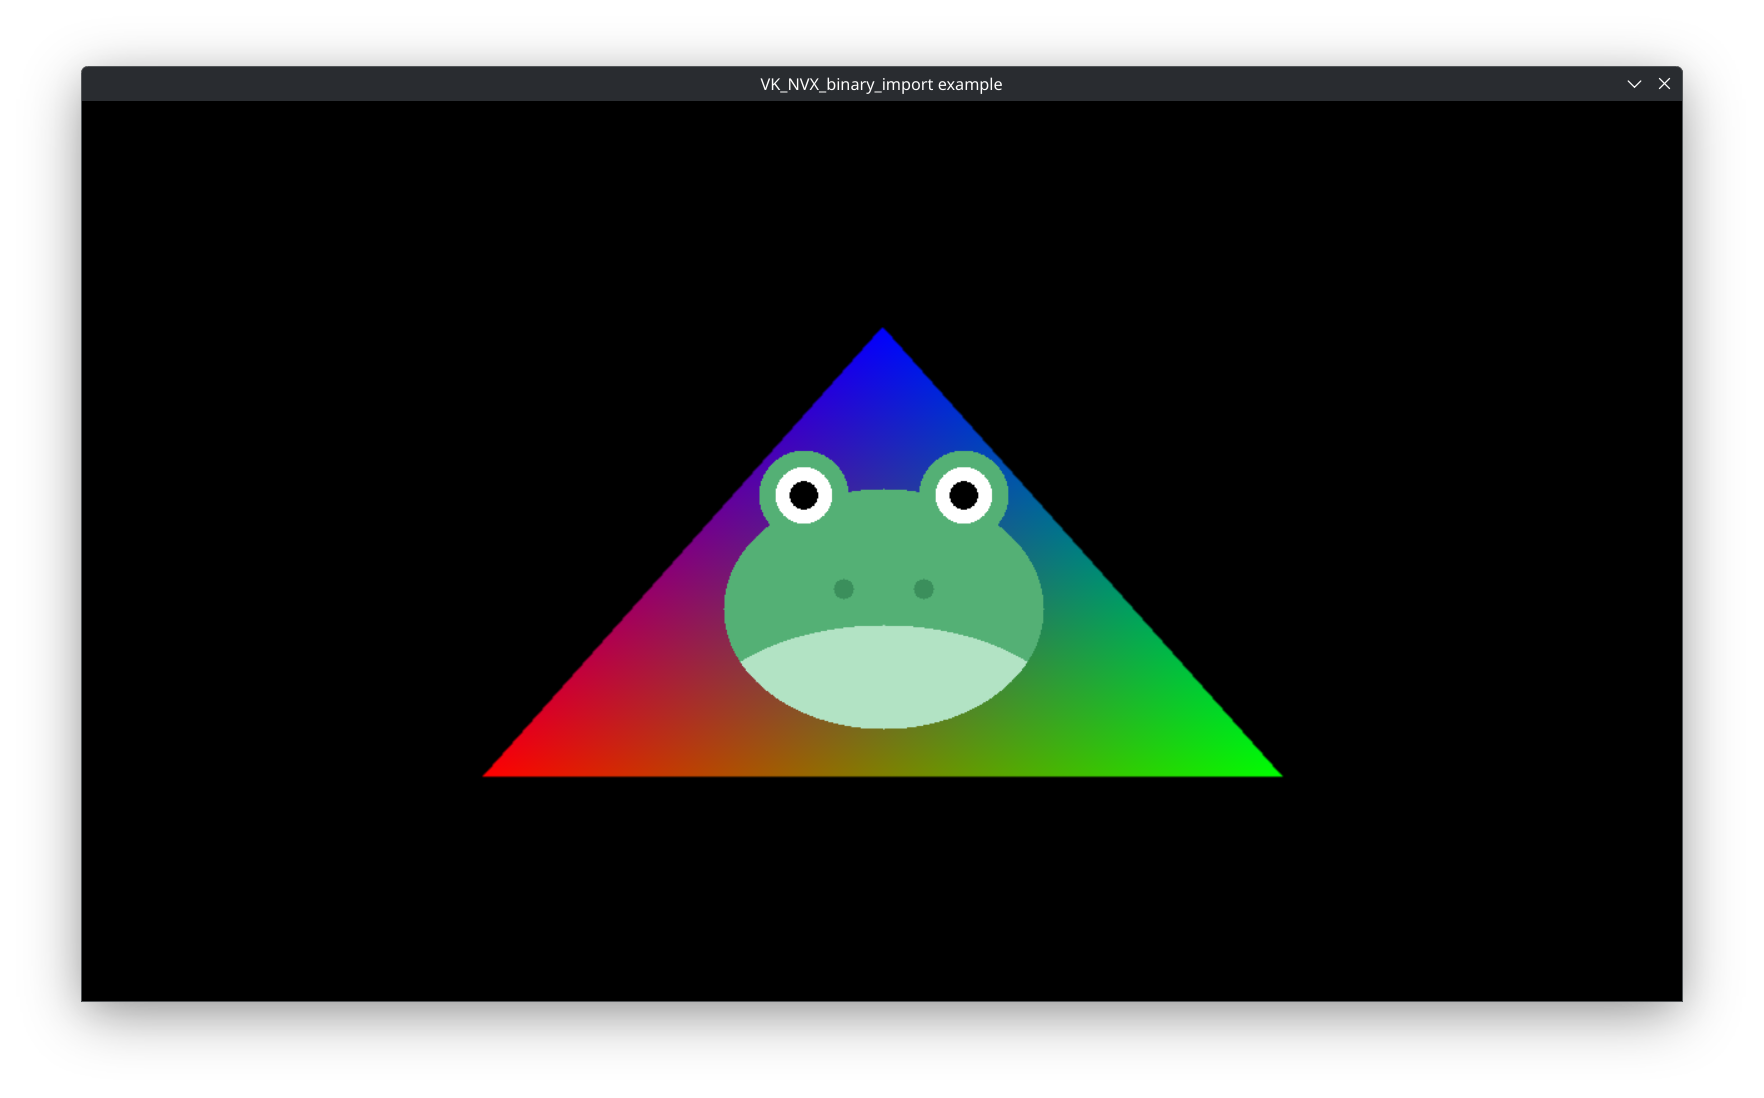Click the frog's light green belly
This screenshot has width=1764, height=1098.
point(883,677)
